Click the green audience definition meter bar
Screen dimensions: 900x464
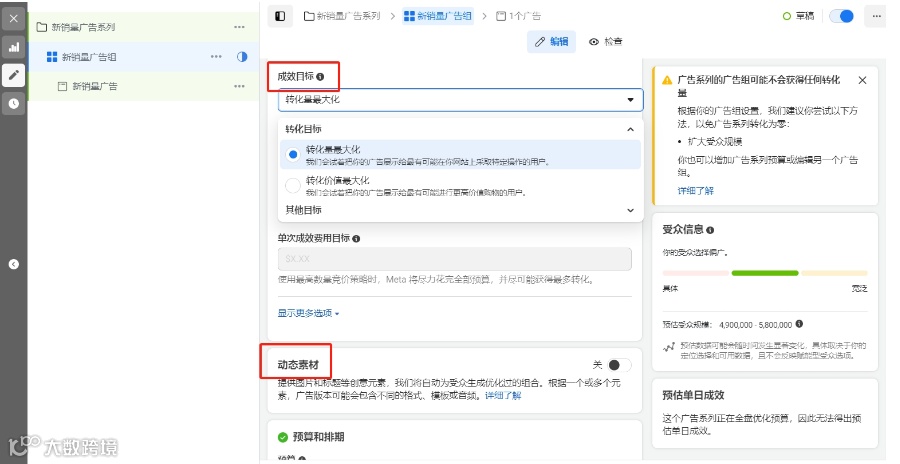[x=765, y=273]
